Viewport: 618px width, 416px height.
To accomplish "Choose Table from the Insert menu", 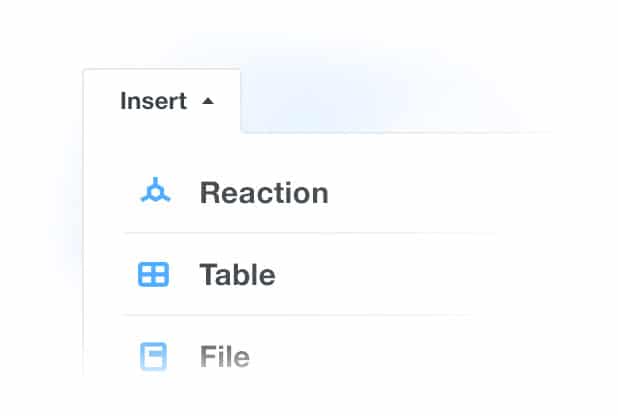I will point(237,274).
